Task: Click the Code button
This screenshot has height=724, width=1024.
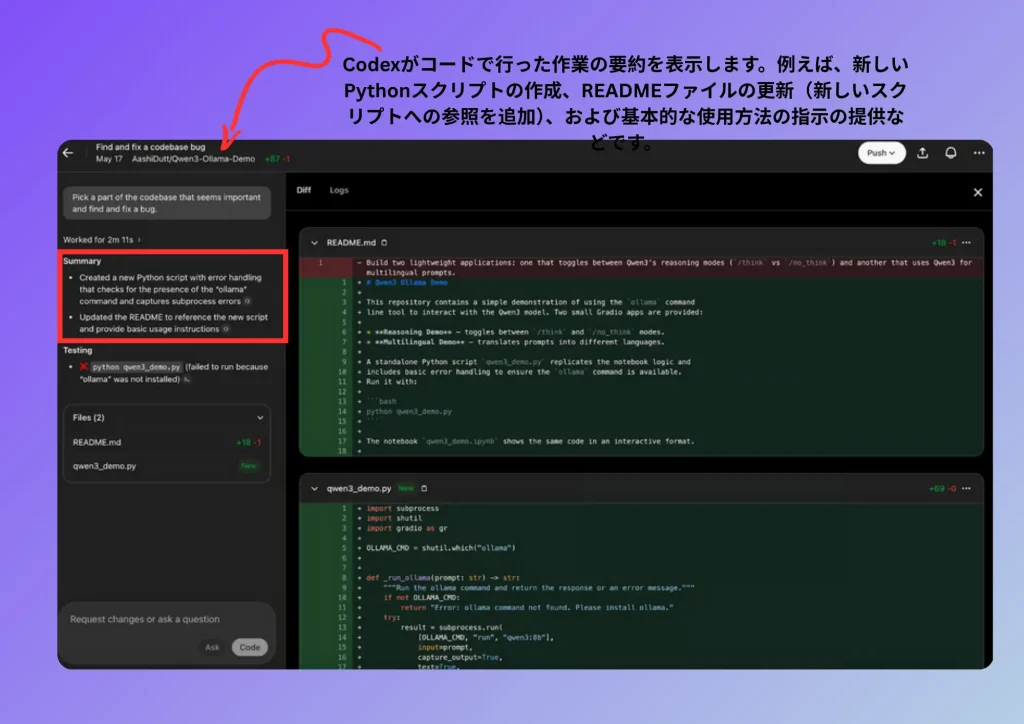Action: pyautogui.click(x=249, y=648)
